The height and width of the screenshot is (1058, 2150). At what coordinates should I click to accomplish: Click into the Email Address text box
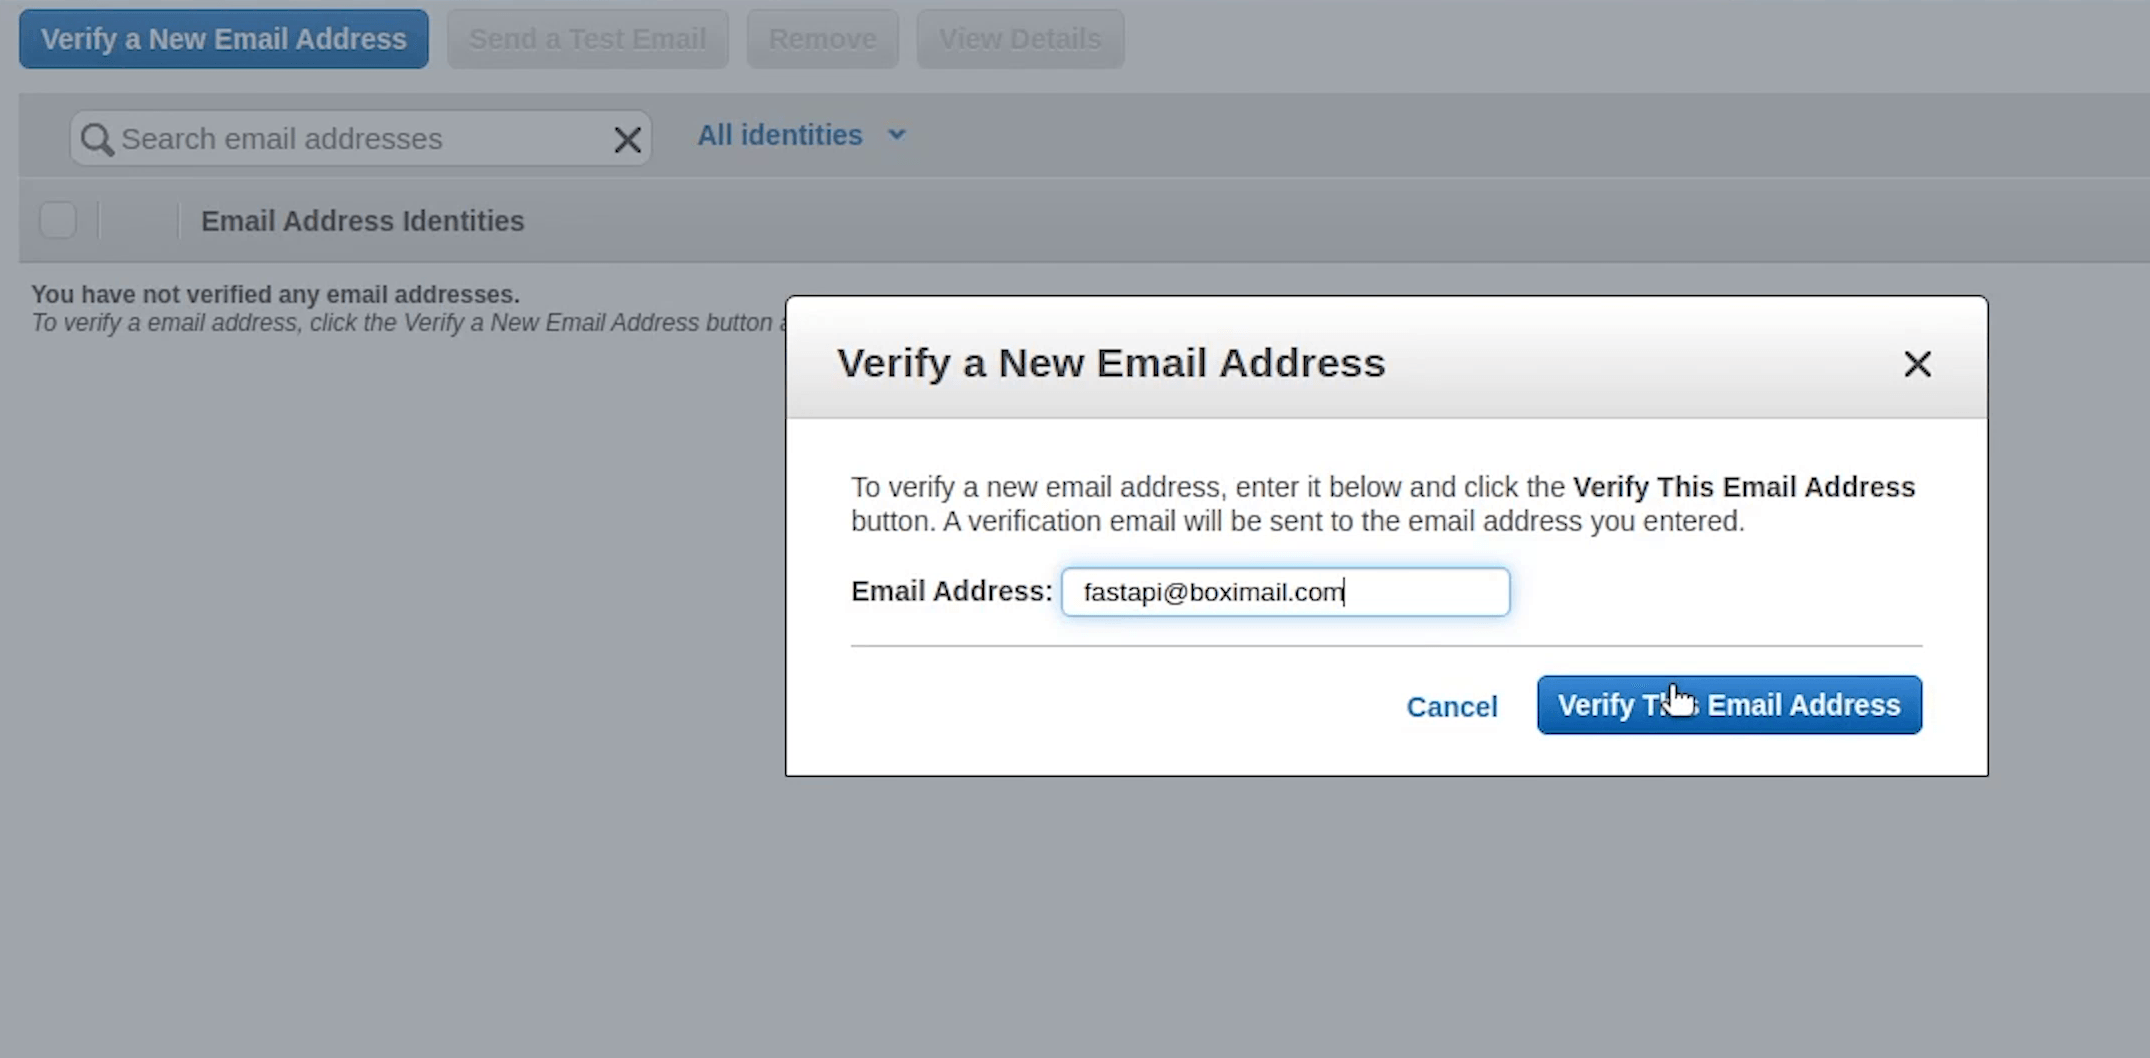tap(1285, 592)
